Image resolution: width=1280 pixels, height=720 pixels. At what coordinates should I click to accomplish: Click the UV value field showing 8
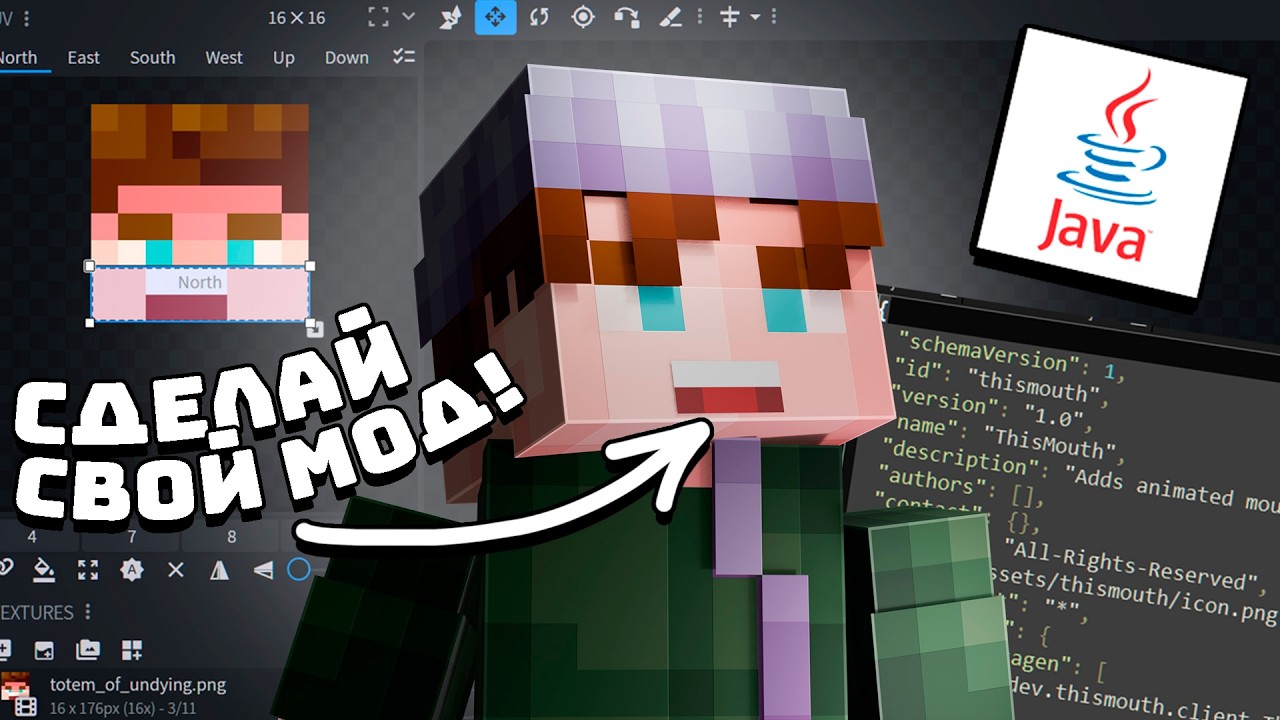[232, 536]
